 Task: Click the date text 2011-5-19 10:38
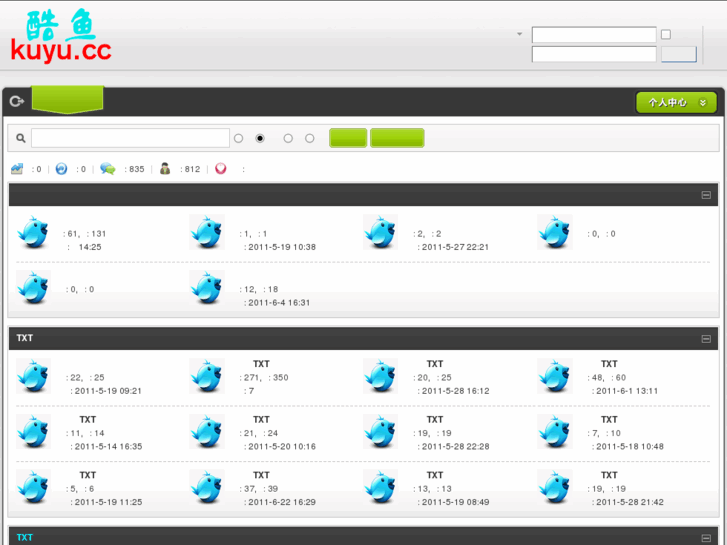[282, 247]
